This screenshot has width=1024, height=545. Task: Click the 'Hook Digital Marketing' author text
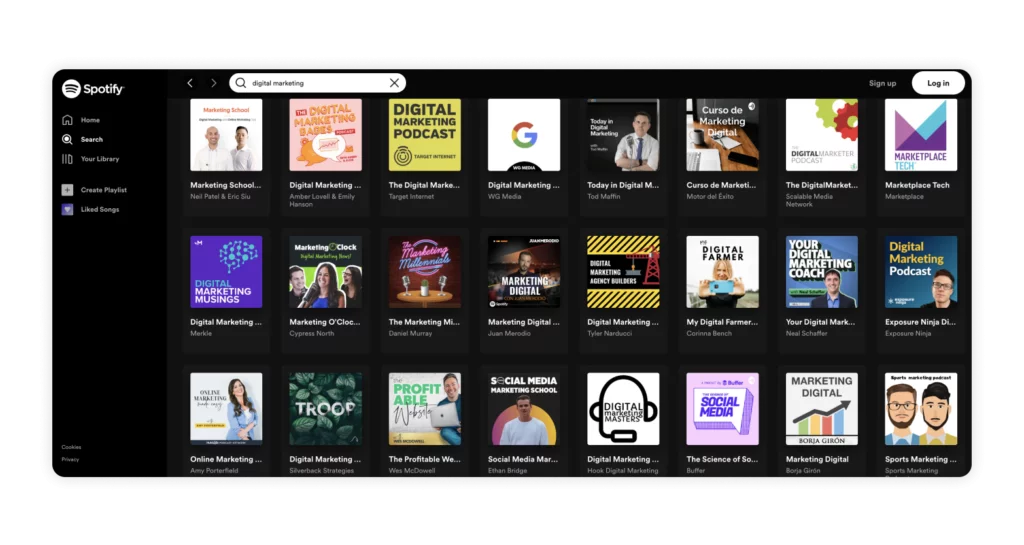[x=622, y=471]
